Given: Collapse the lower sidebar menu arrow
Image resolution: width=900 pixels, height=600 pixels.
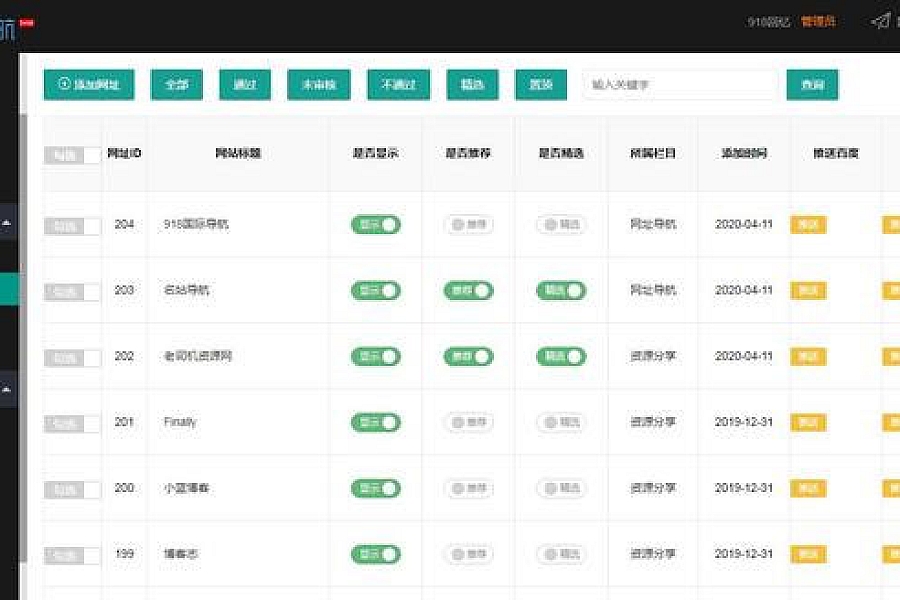Looking at the screenshot, I should click(7, 389).
